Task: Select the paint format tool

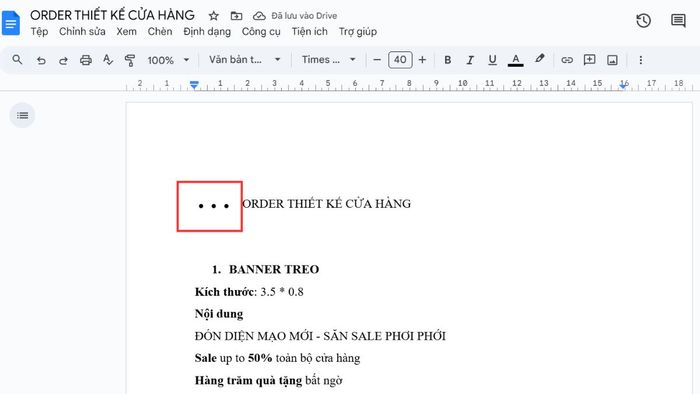Action: [130, 60]
